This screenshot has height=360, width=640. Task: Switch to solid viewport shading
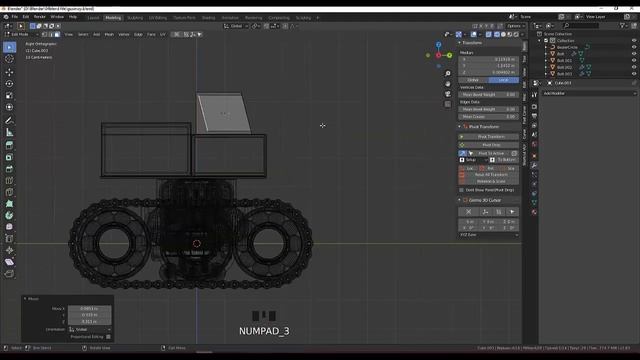click(x=503, y=35)
